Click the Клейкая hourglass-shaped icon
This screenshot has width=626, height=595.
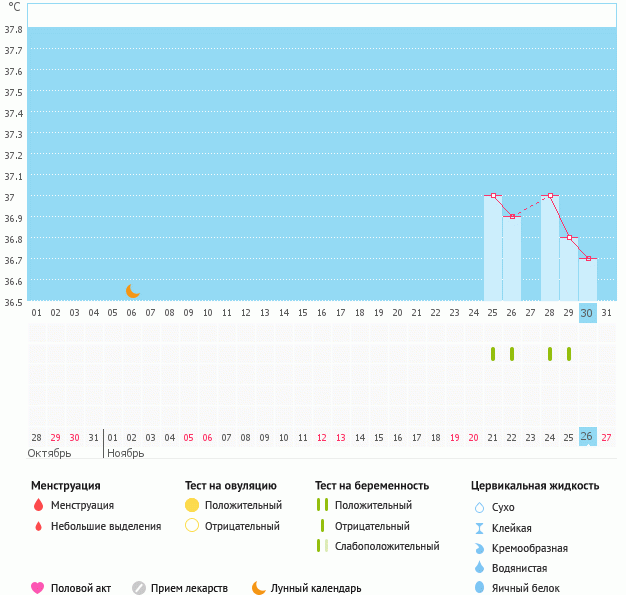479,528
